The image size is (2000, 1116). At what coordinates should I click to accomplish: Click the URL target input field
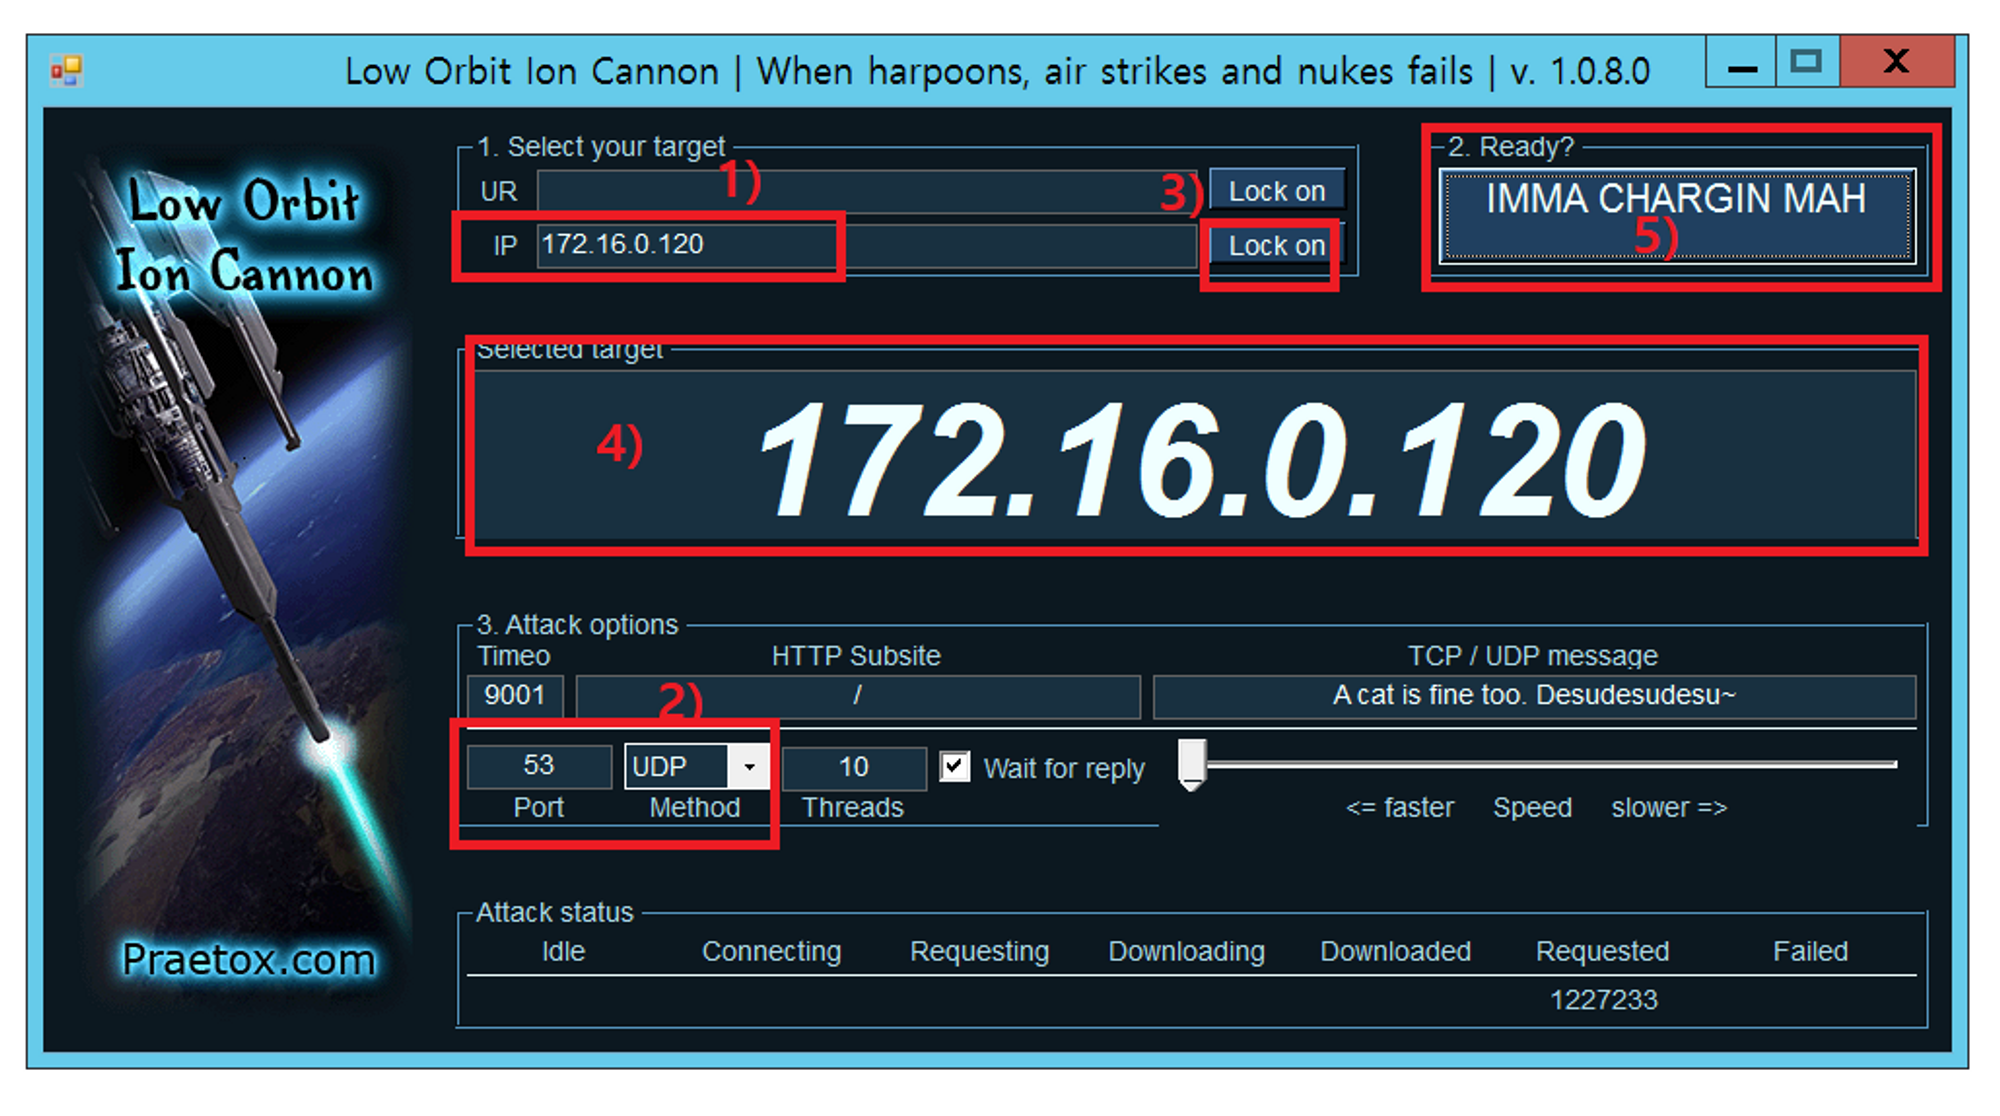pyautogui.click(x=868, y=191)
